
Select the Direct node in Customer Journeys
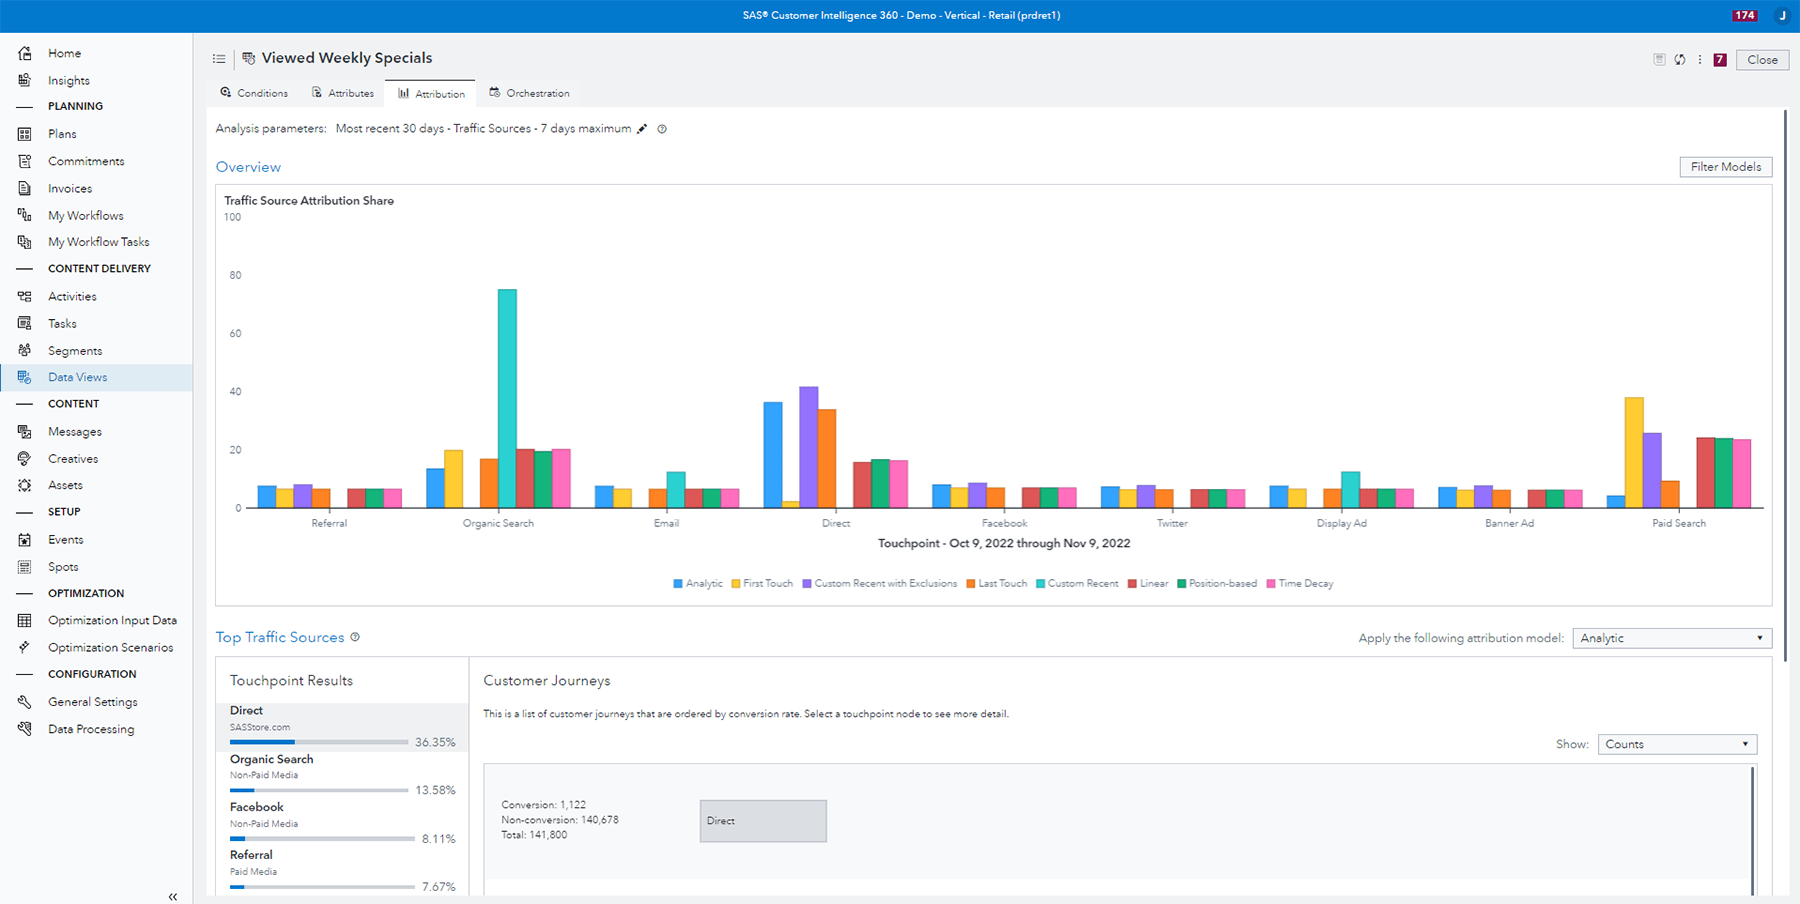762,821
